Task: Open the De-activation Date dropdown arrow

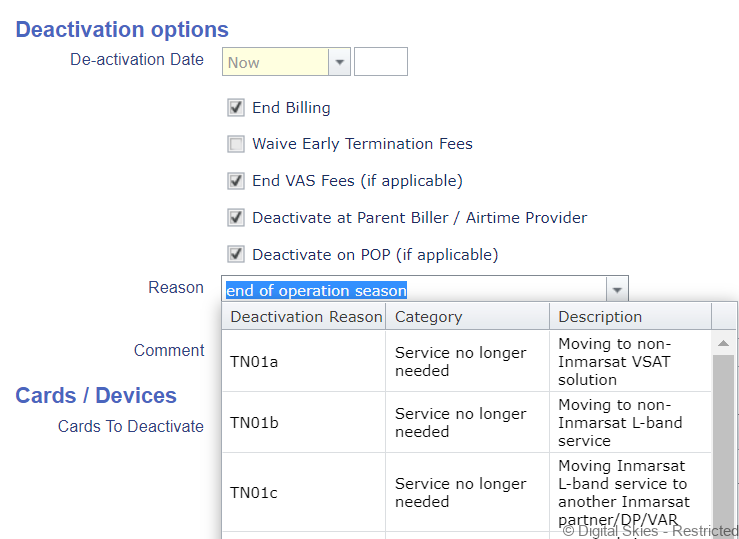Action: (x=339, y=62)
